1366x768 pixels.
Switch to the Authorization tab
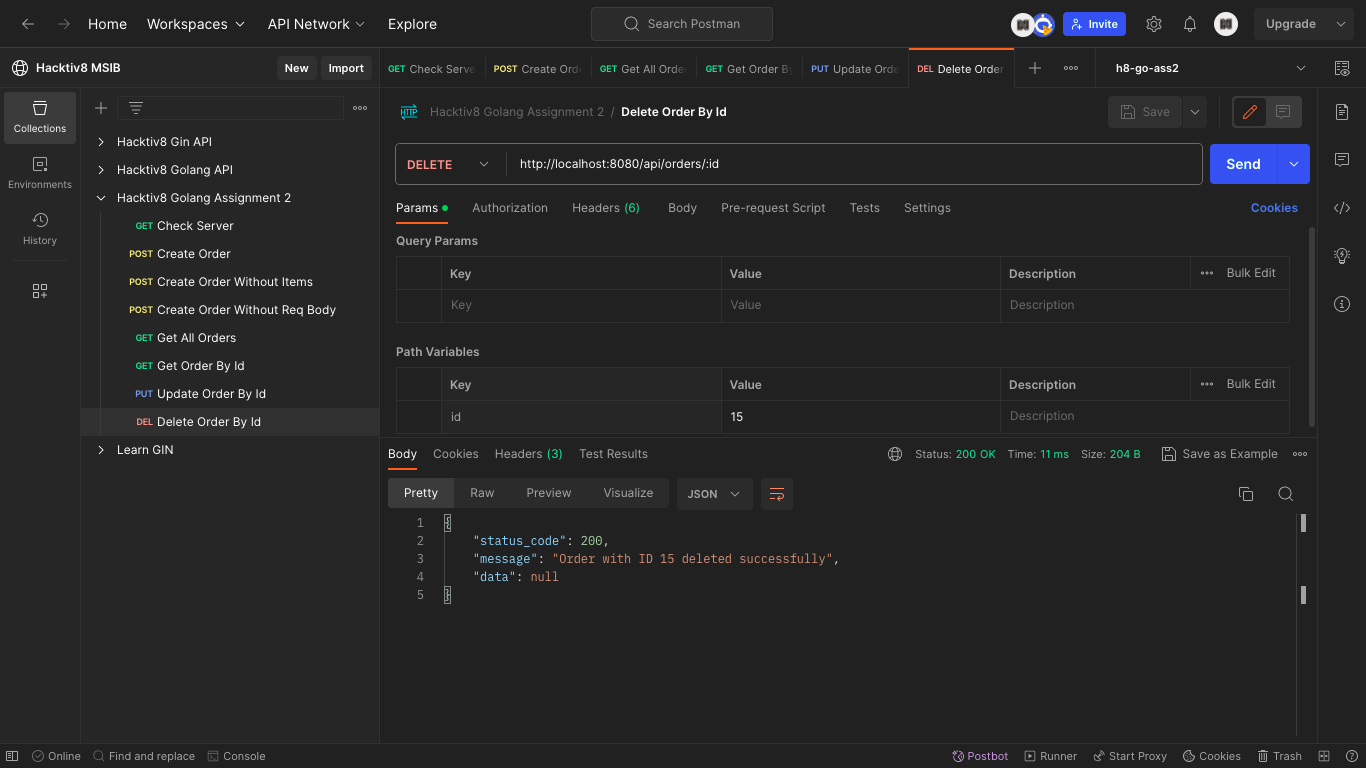click(510, 208)
